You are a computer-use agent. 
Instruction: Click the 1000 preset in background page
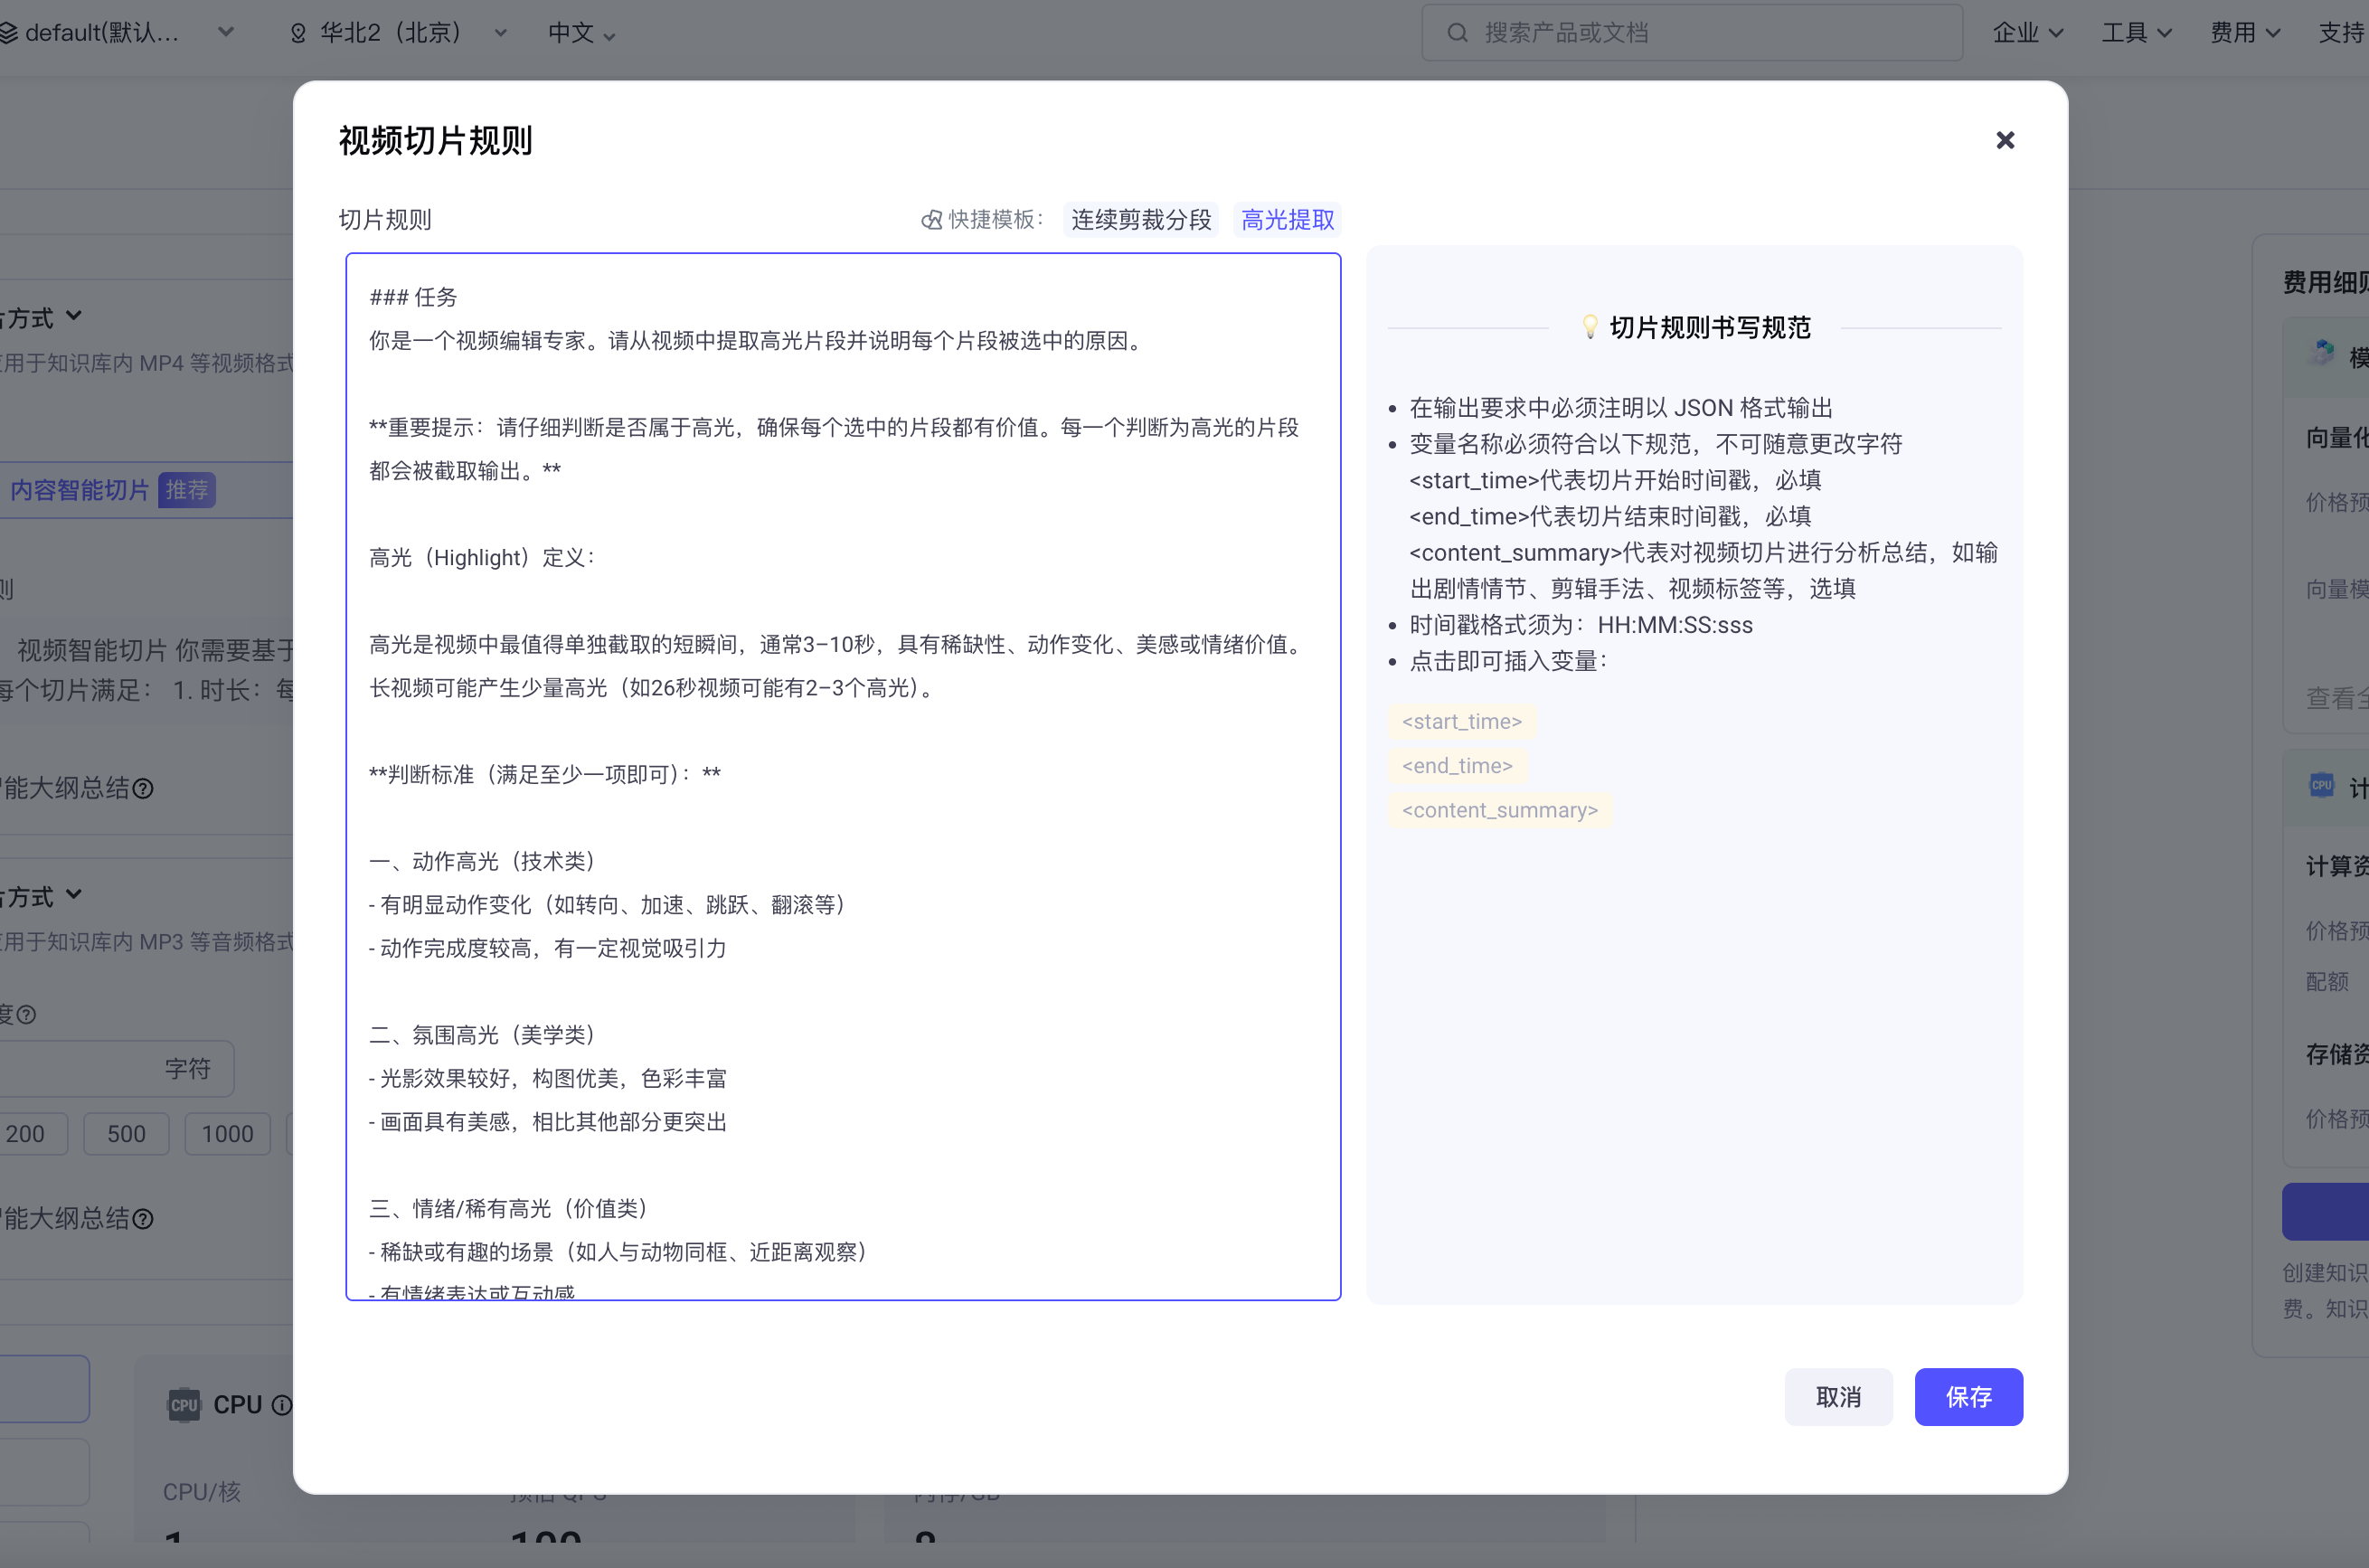[227, 1134]
